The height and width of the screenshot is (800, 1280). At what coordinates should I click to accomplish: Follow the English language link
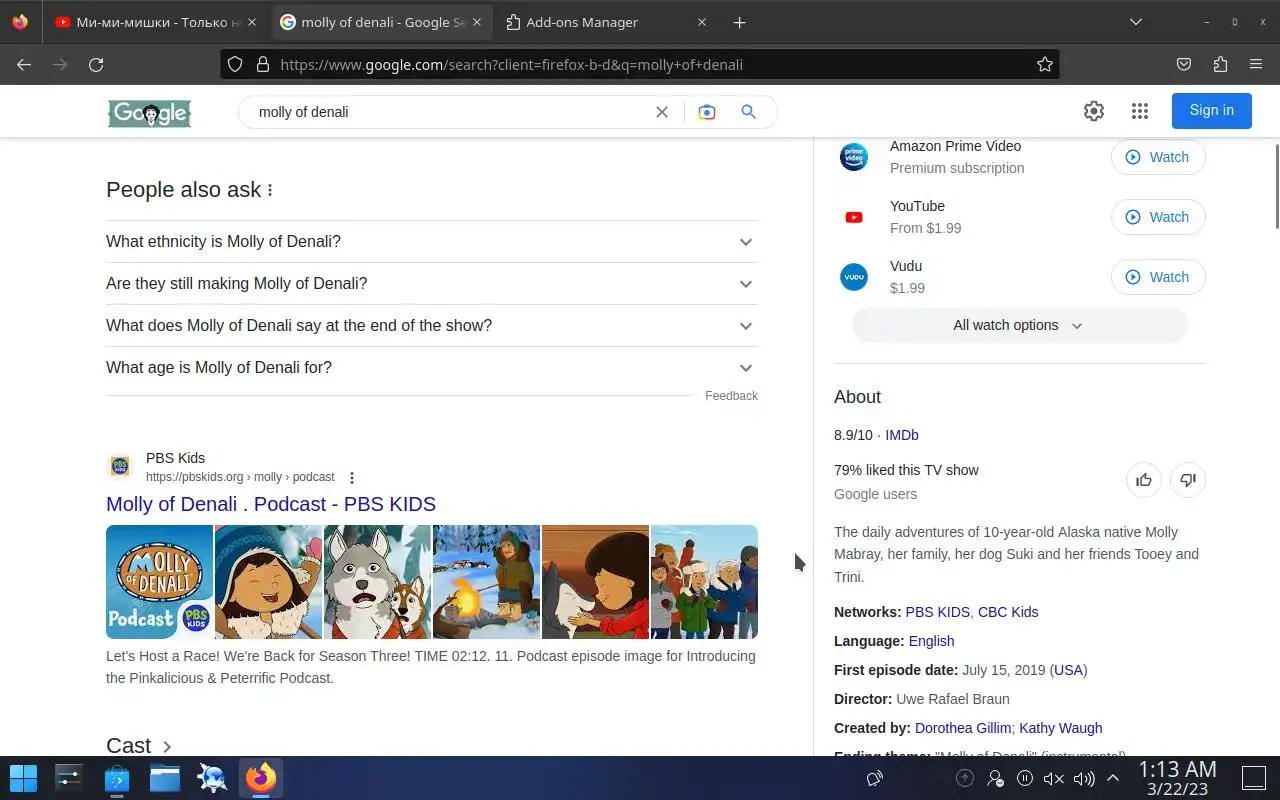[931, 641]
